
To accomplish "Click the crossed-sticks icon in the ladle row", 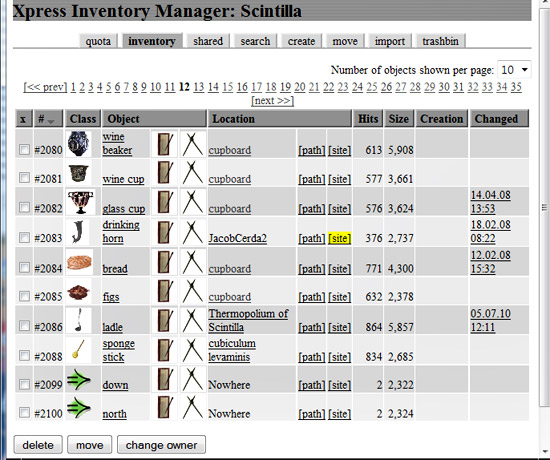I will click(193, 320).
